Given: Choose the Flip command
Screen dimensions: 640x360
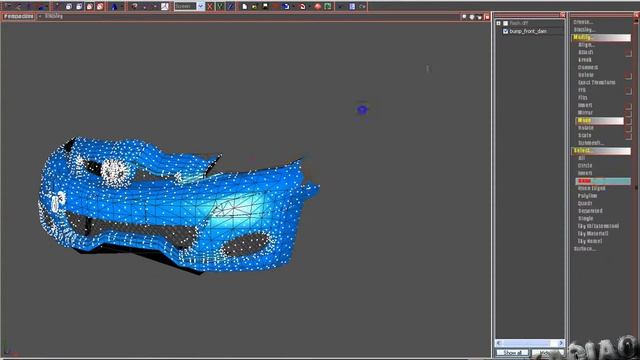Looking at the screenshot, I should (583, 98).
